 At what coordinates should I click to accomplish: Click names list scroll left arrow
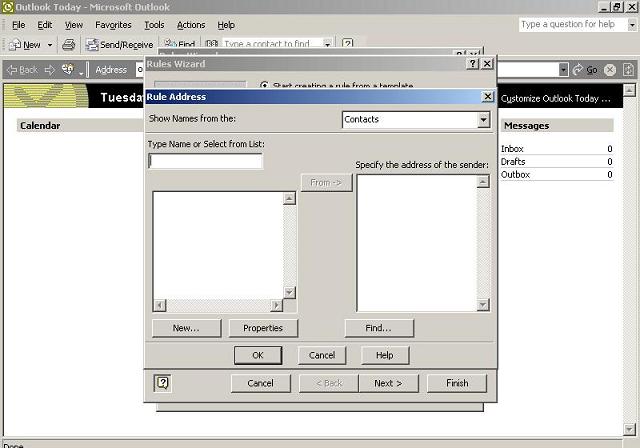(x=160, y=305)
